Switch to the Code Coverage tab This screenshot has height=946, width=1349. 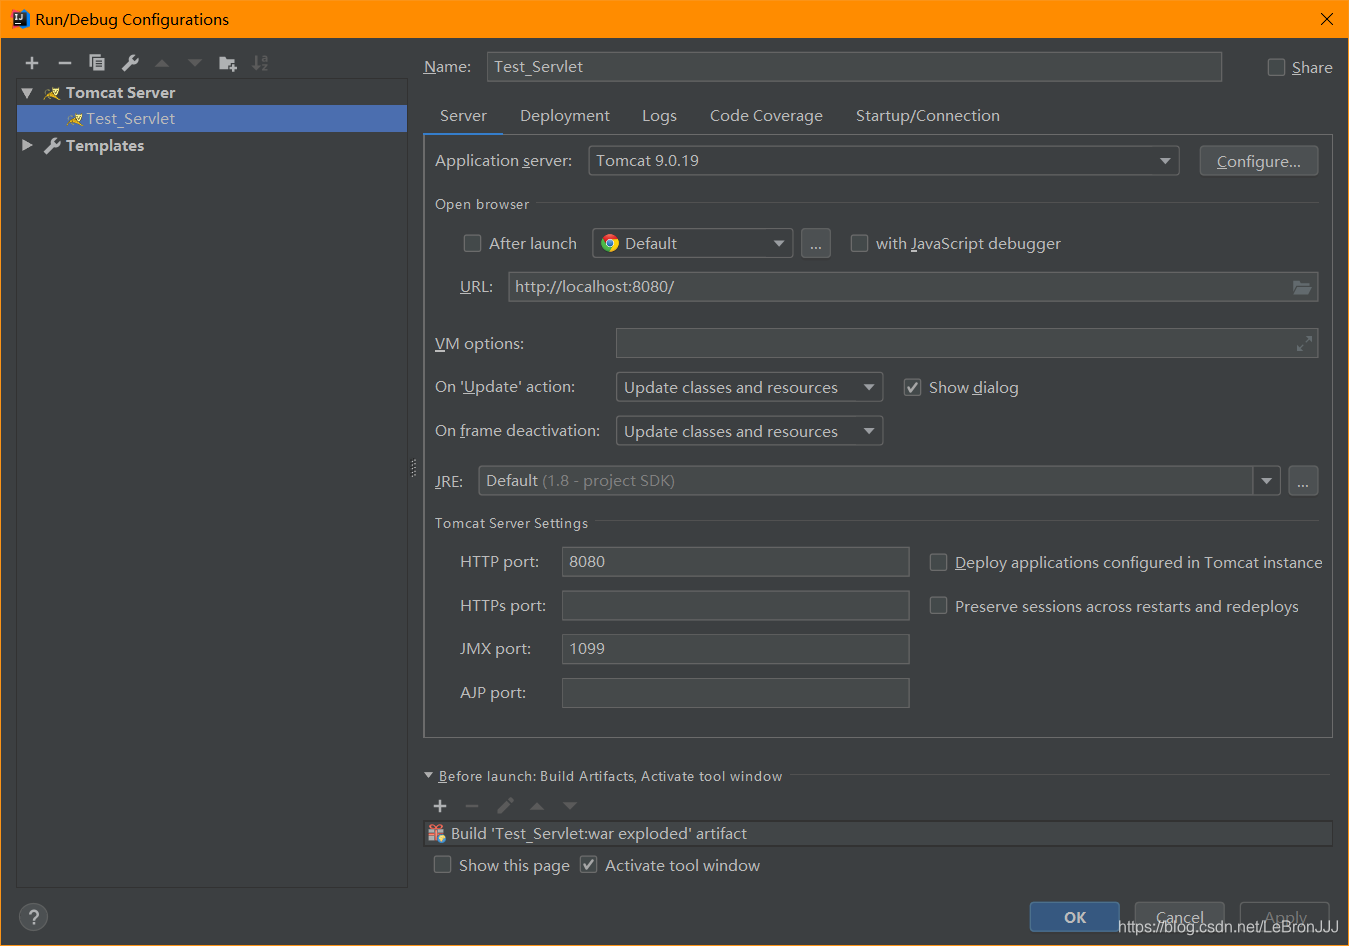point(766,116)
